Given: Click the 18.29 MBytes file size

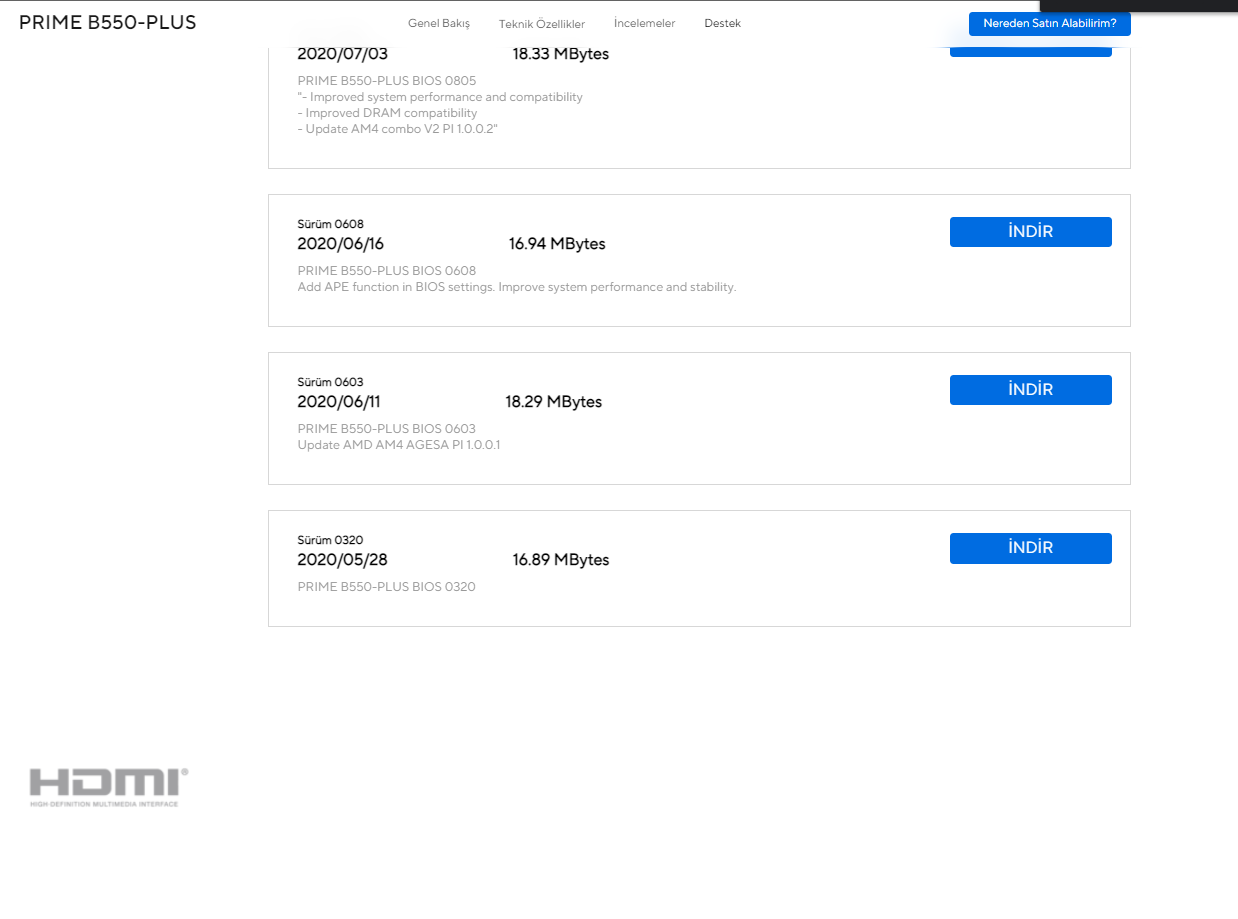Looking at the screenshot, I should [554, 402].
